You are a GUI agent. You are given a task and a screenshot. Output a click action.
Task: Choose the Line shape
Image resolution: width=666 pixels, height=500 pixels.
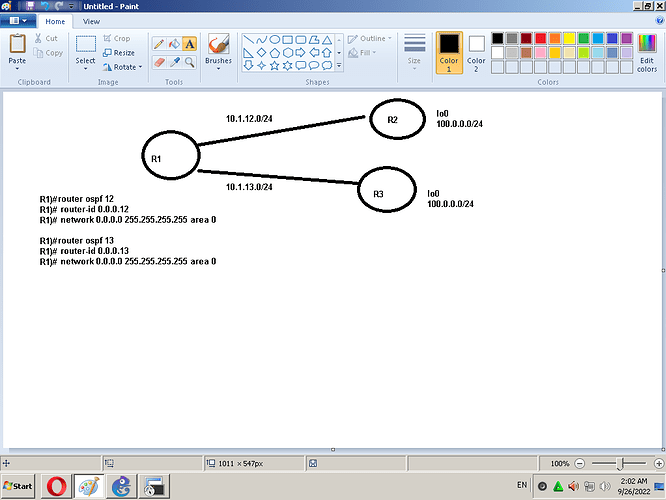[249, 40]
